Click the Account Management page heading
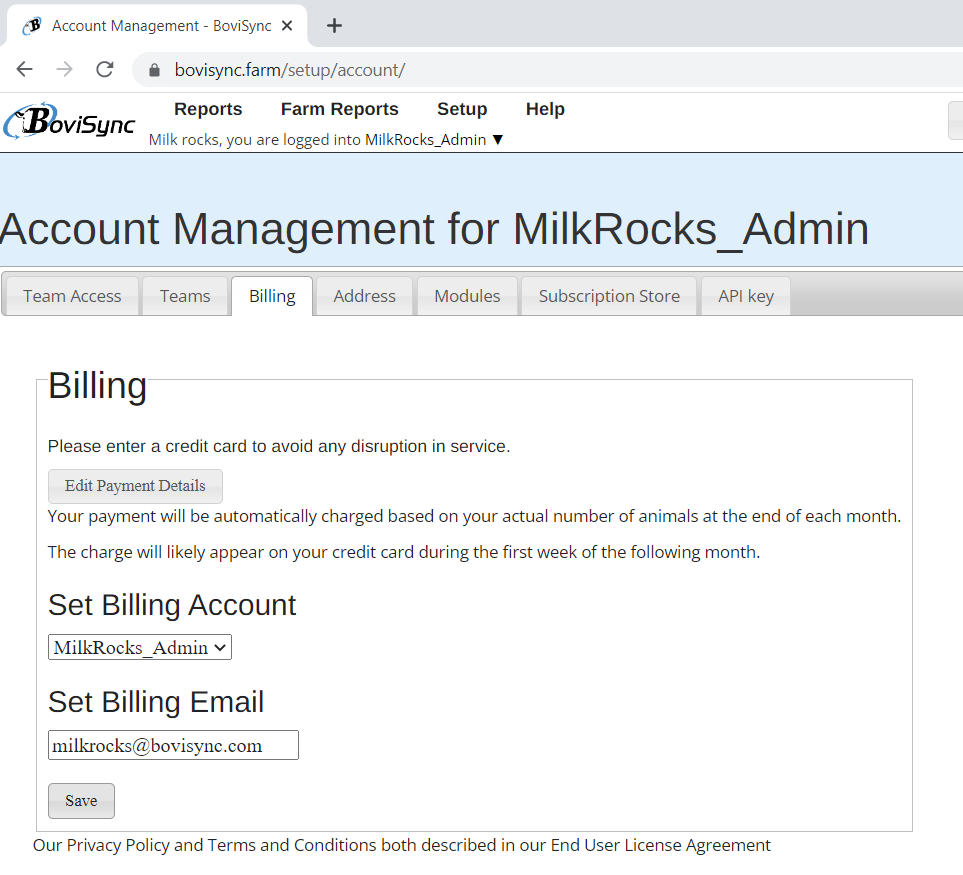The image size is (963, 875). tap(434, 229)
